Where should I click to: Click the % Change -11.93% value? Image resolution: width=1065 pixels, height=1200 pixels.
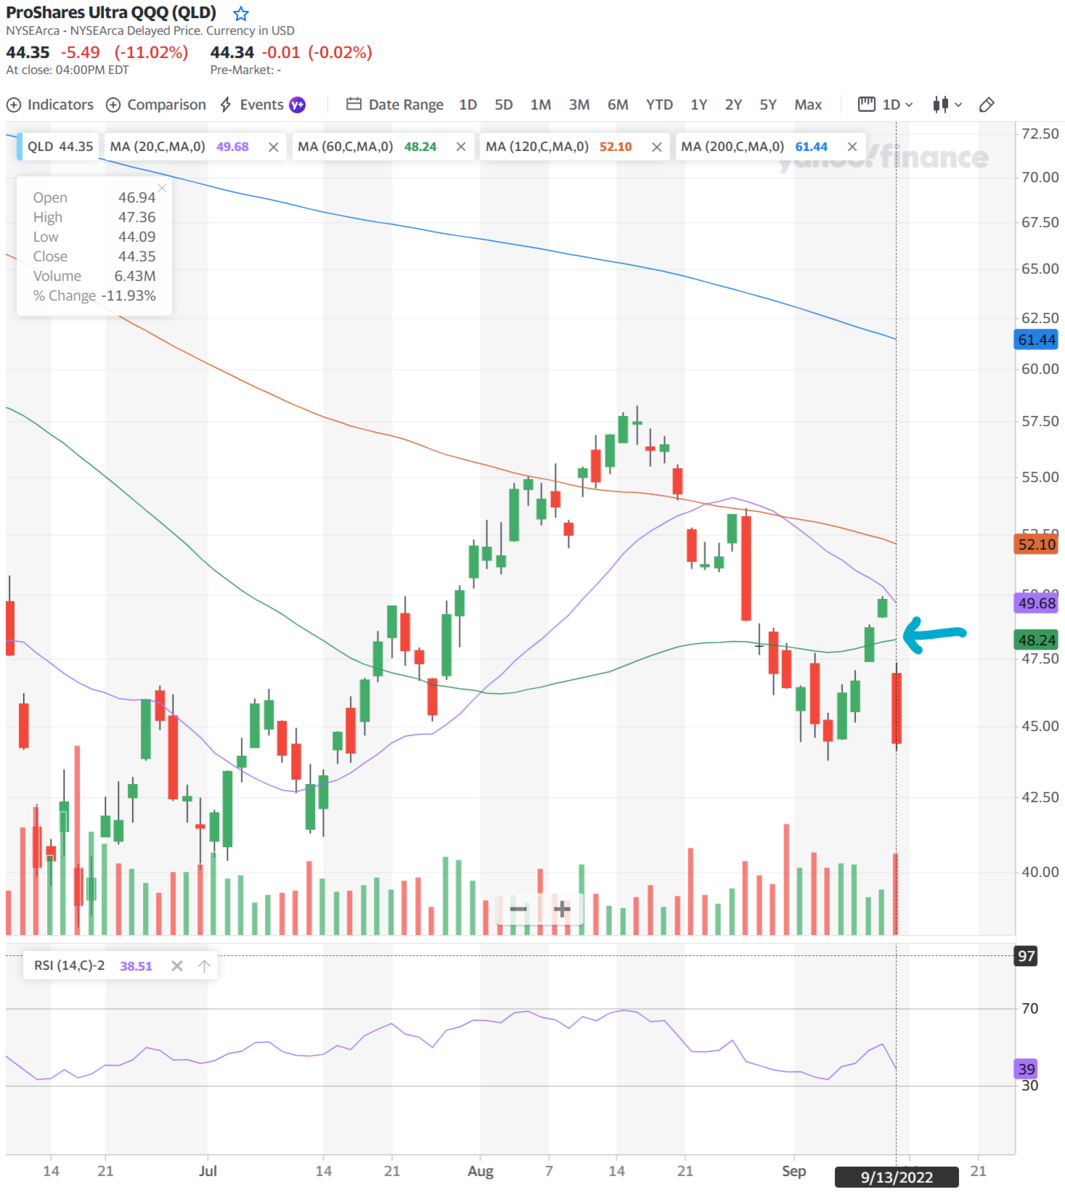click(129, 296)
